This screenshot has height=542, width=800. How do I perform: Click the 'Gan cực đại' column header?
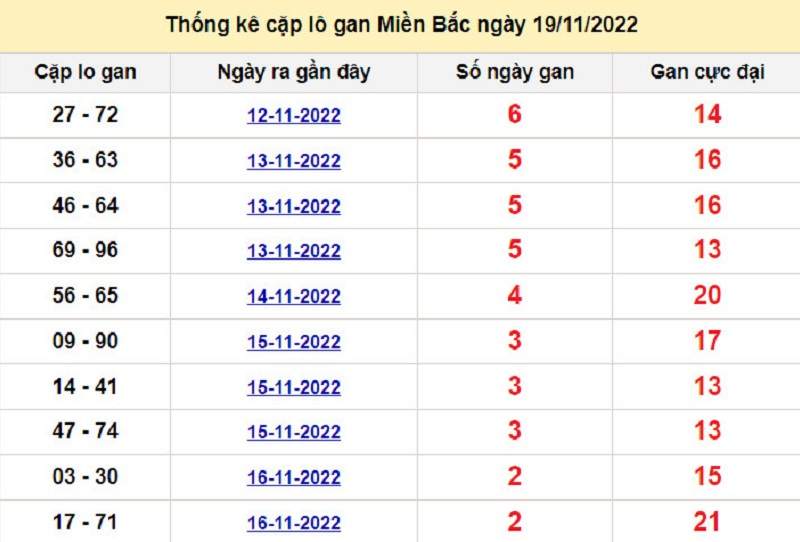point(707,72)
